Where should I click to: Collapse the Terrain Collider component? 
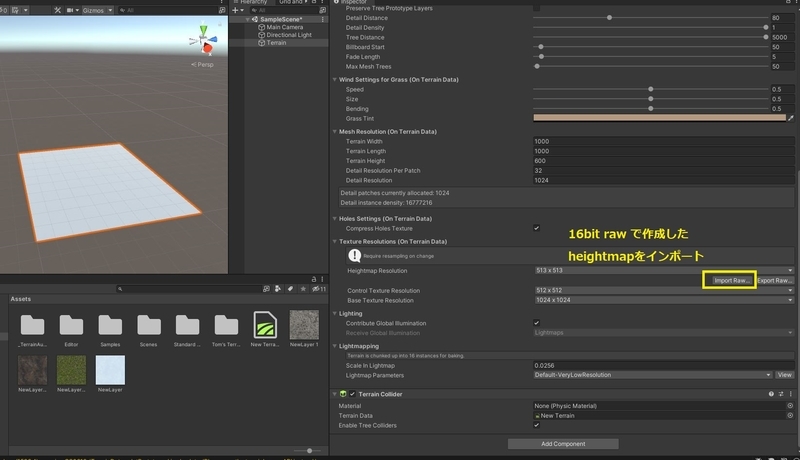[335, 394]
